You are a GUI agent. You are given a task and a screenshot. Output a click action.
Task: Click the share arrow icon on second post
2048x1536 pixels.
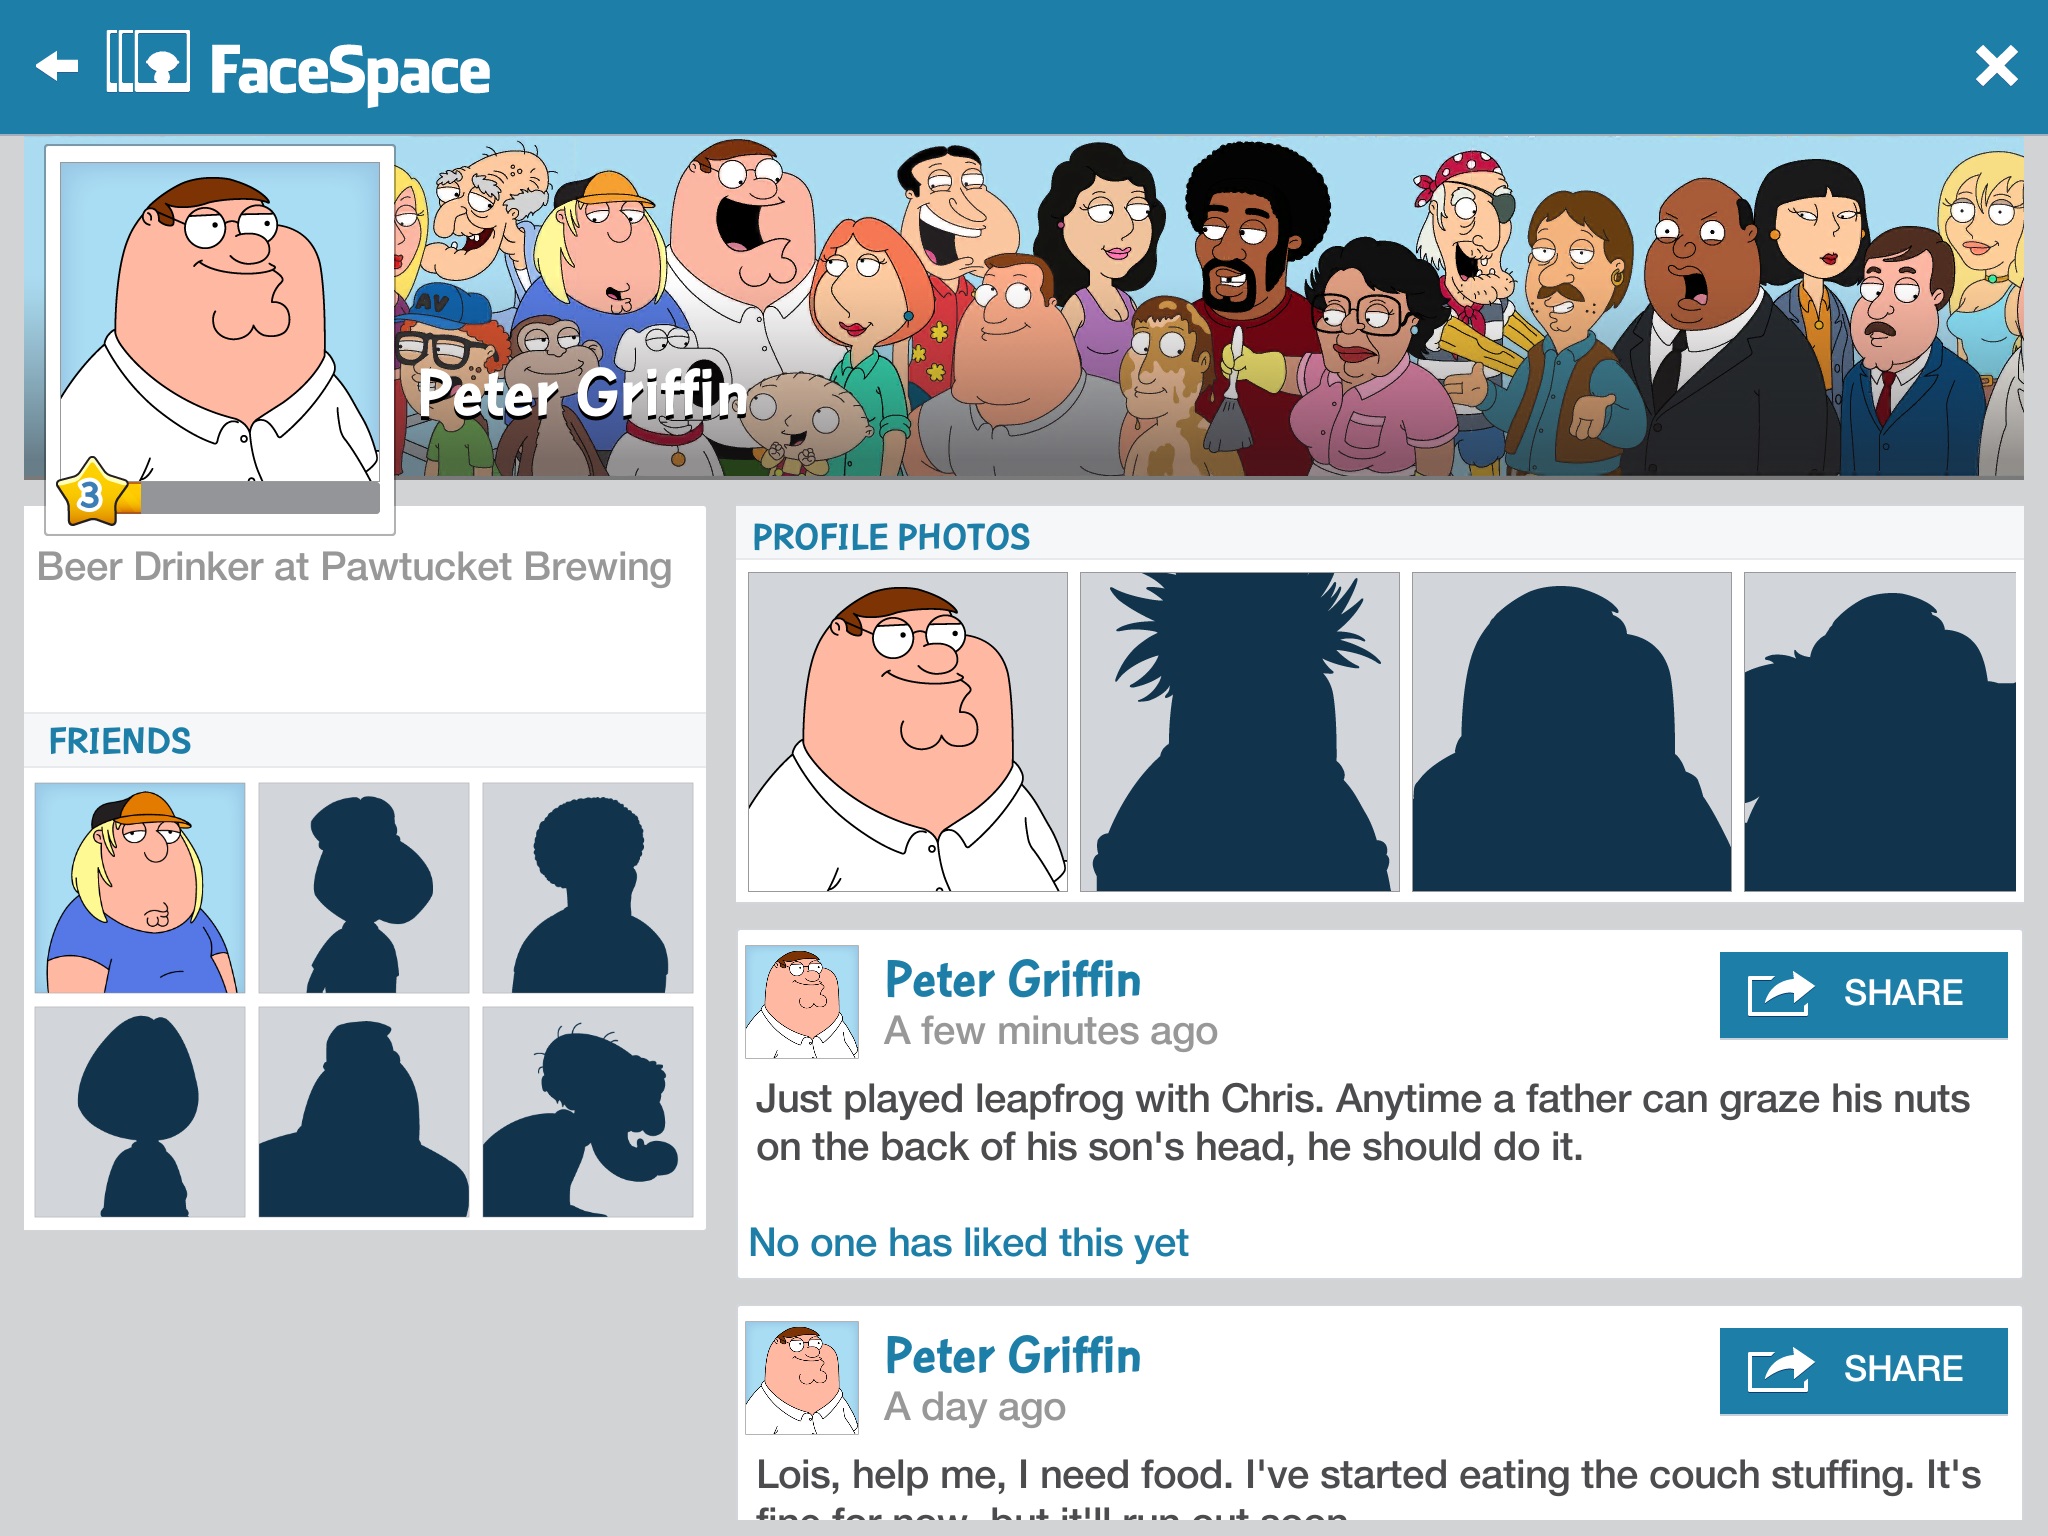click(x=1780, y=1369)
